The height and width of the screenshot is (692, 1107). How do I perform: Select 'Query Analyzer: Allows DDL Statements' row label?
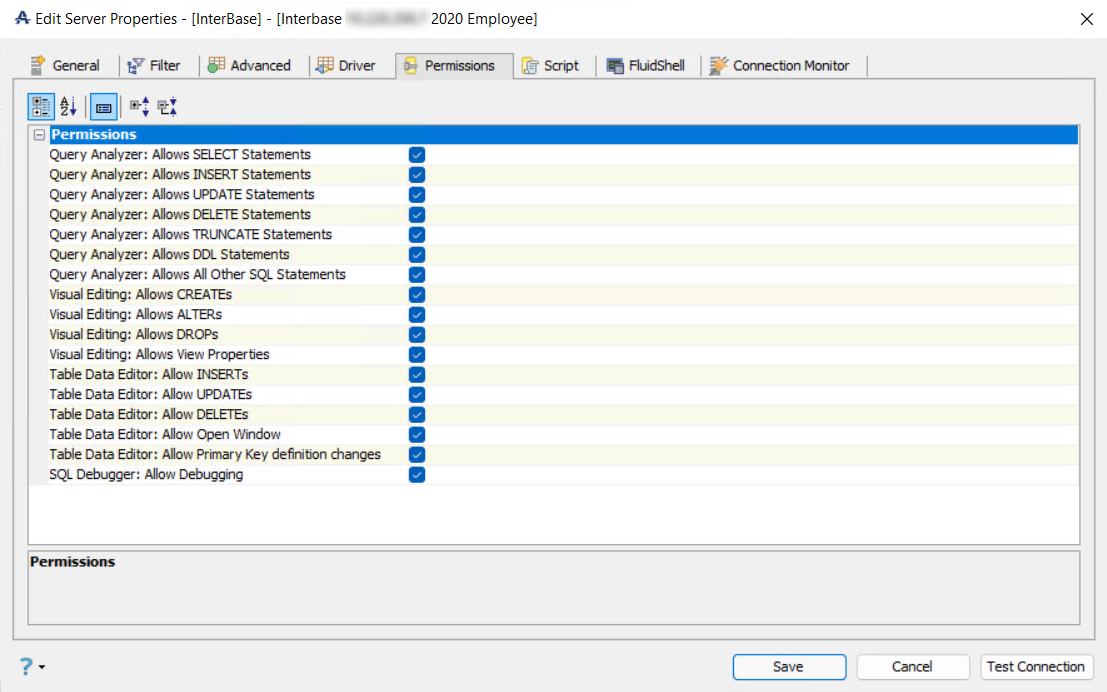tap(169, 254)
